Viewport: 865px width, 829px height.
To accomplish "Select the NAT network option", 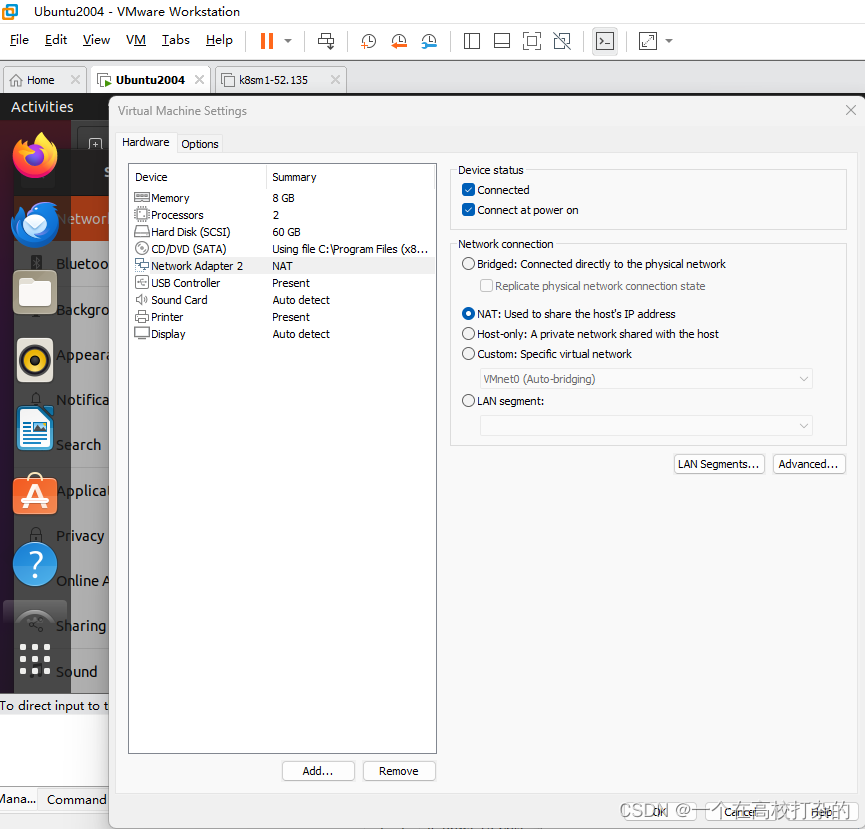I will (468, 314).
